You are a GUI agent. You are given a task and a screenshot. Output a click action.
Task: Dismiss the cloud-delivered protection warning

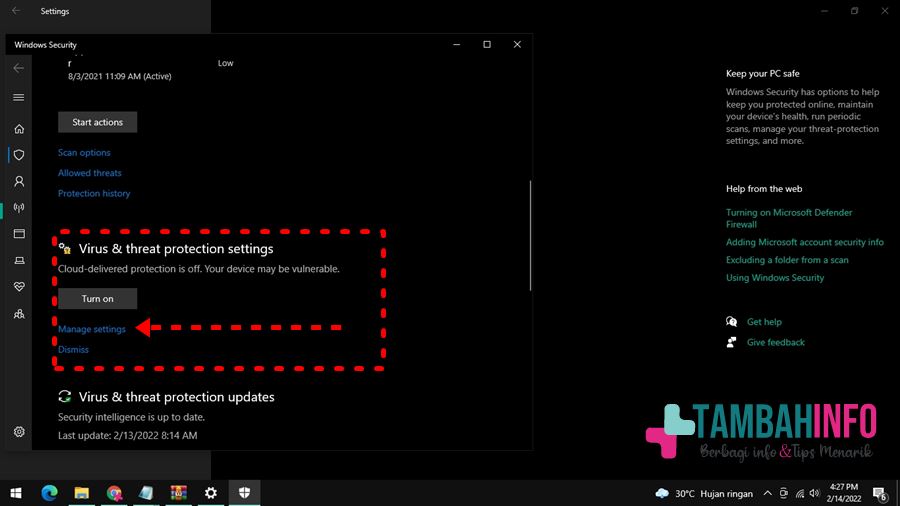point(73,349)
